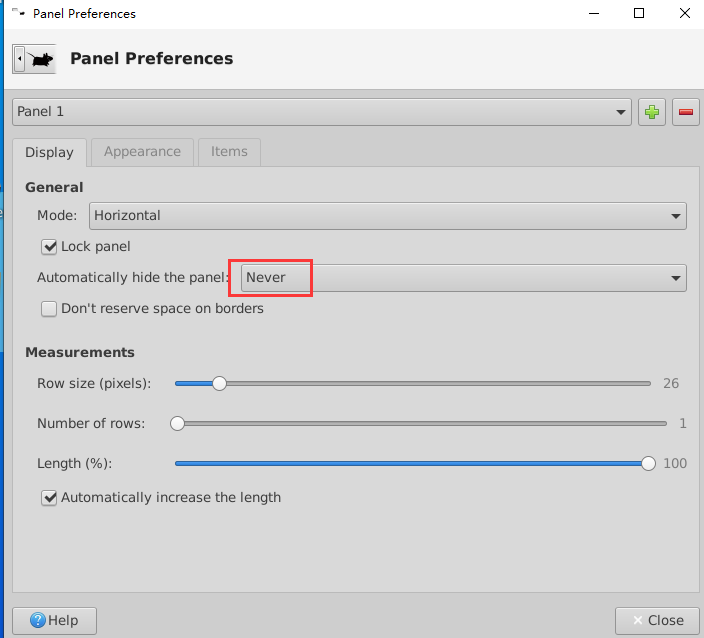Click the blue Help question mark icon

[38, 620]
